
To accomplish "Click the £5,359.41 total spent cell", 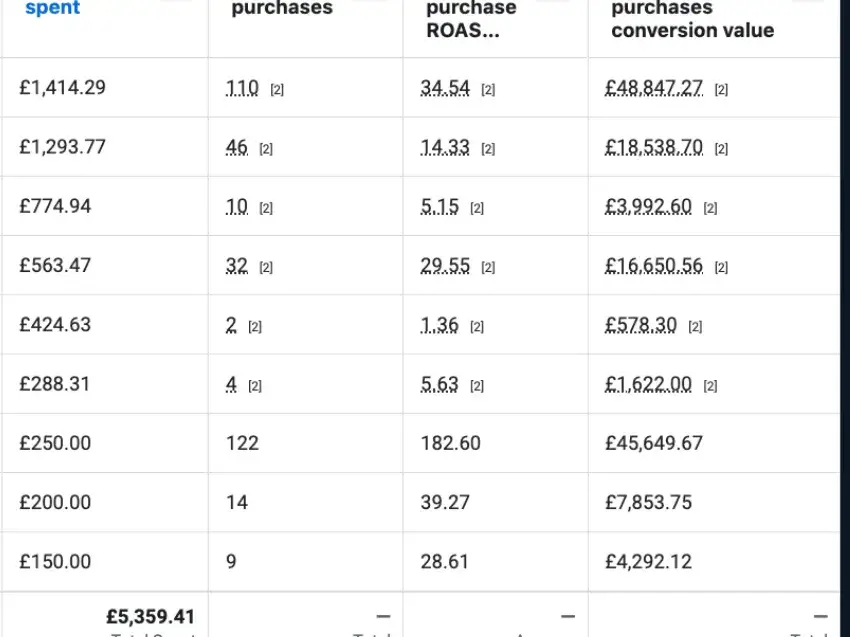I will (x=150, y=616).
